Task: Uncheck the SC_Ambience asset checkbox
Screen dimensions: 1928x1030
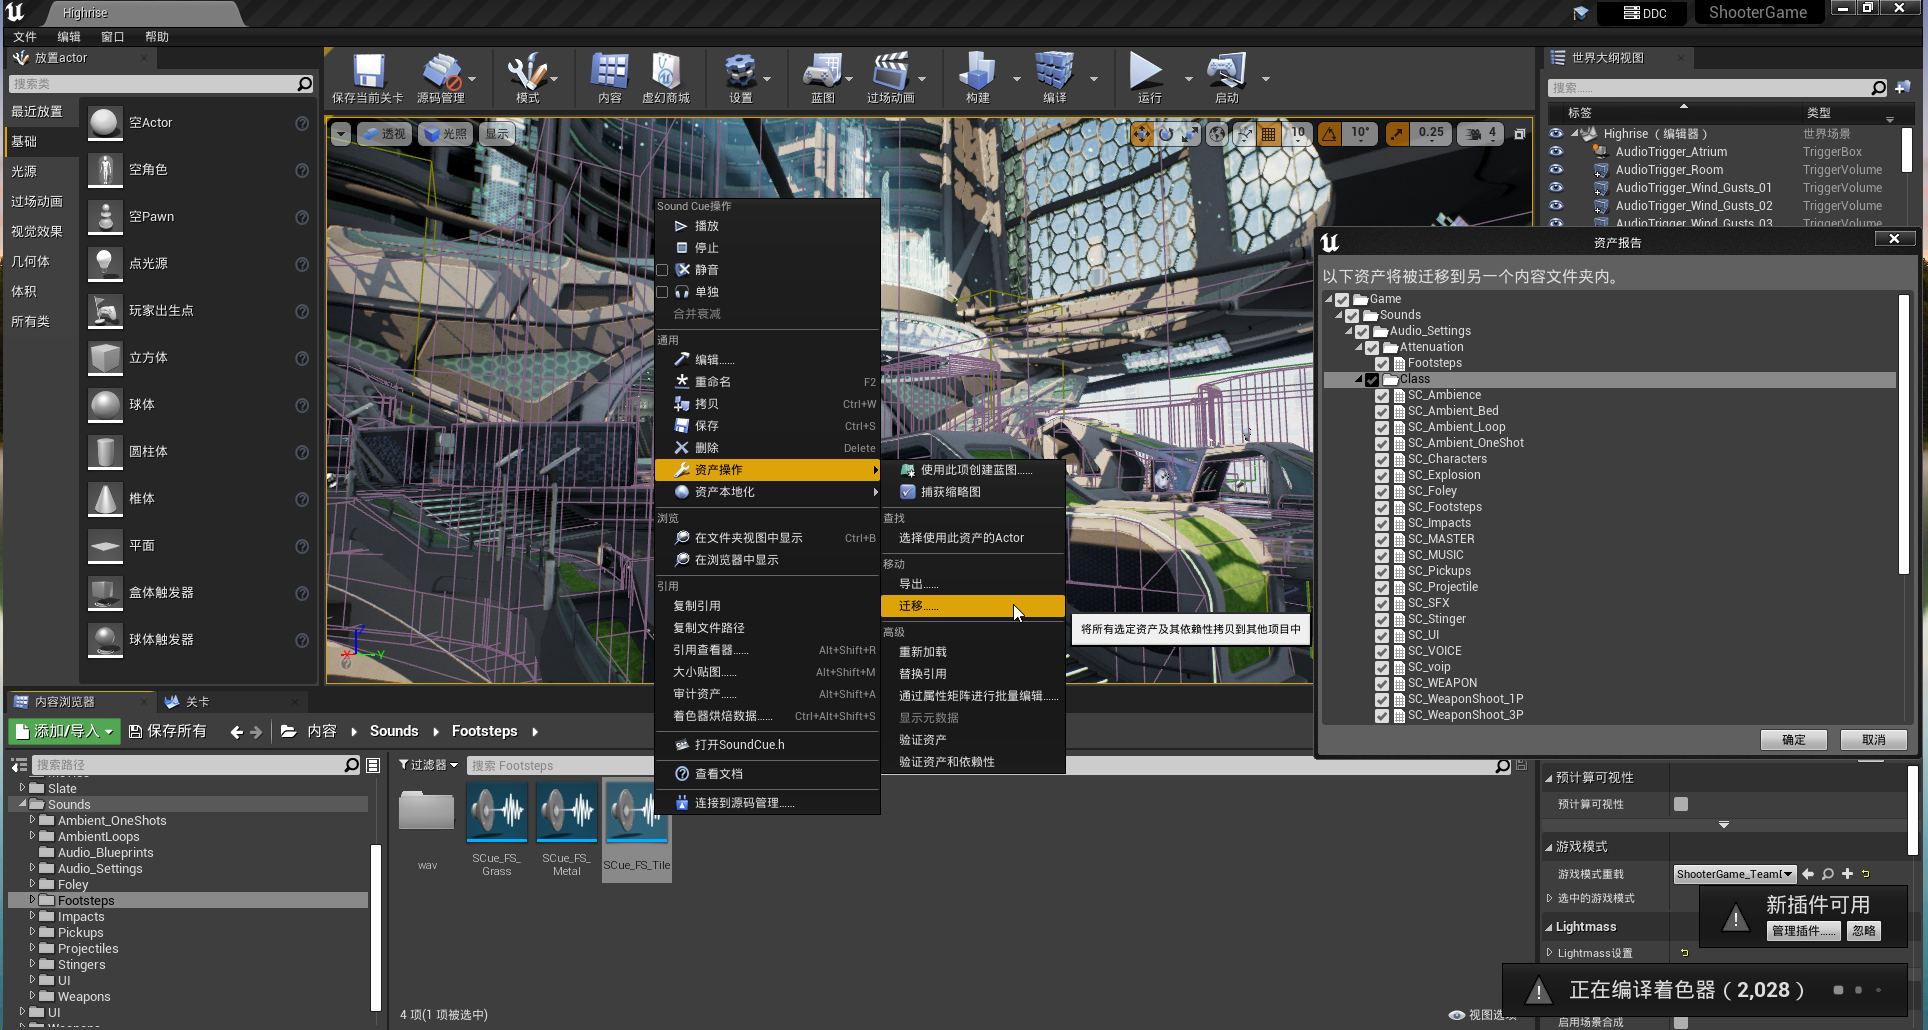Action: 1382,395
